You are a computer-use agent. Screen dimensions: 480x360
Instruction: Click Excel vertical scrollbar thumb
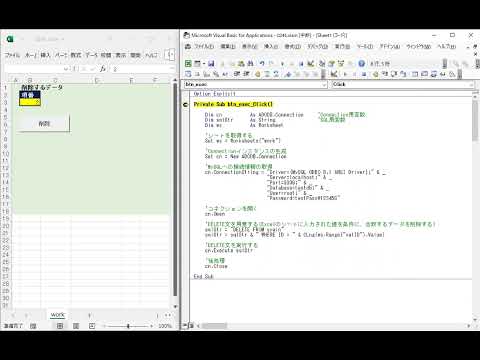175,189
